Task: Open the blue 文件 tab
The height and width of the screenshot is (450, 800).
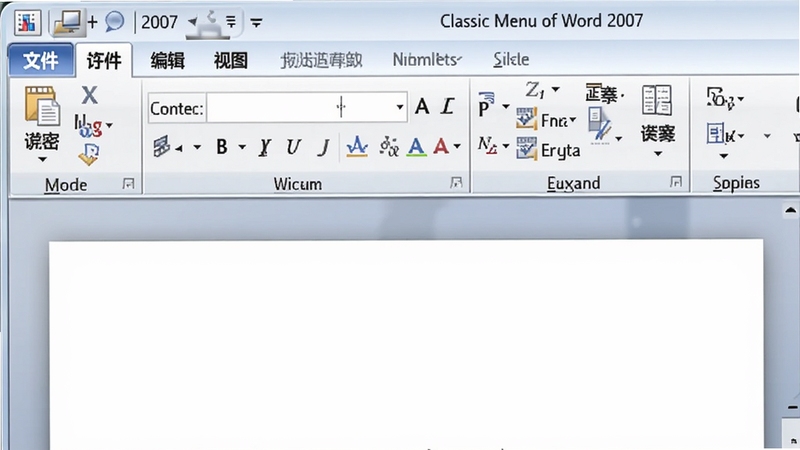Action: point(41,61)
